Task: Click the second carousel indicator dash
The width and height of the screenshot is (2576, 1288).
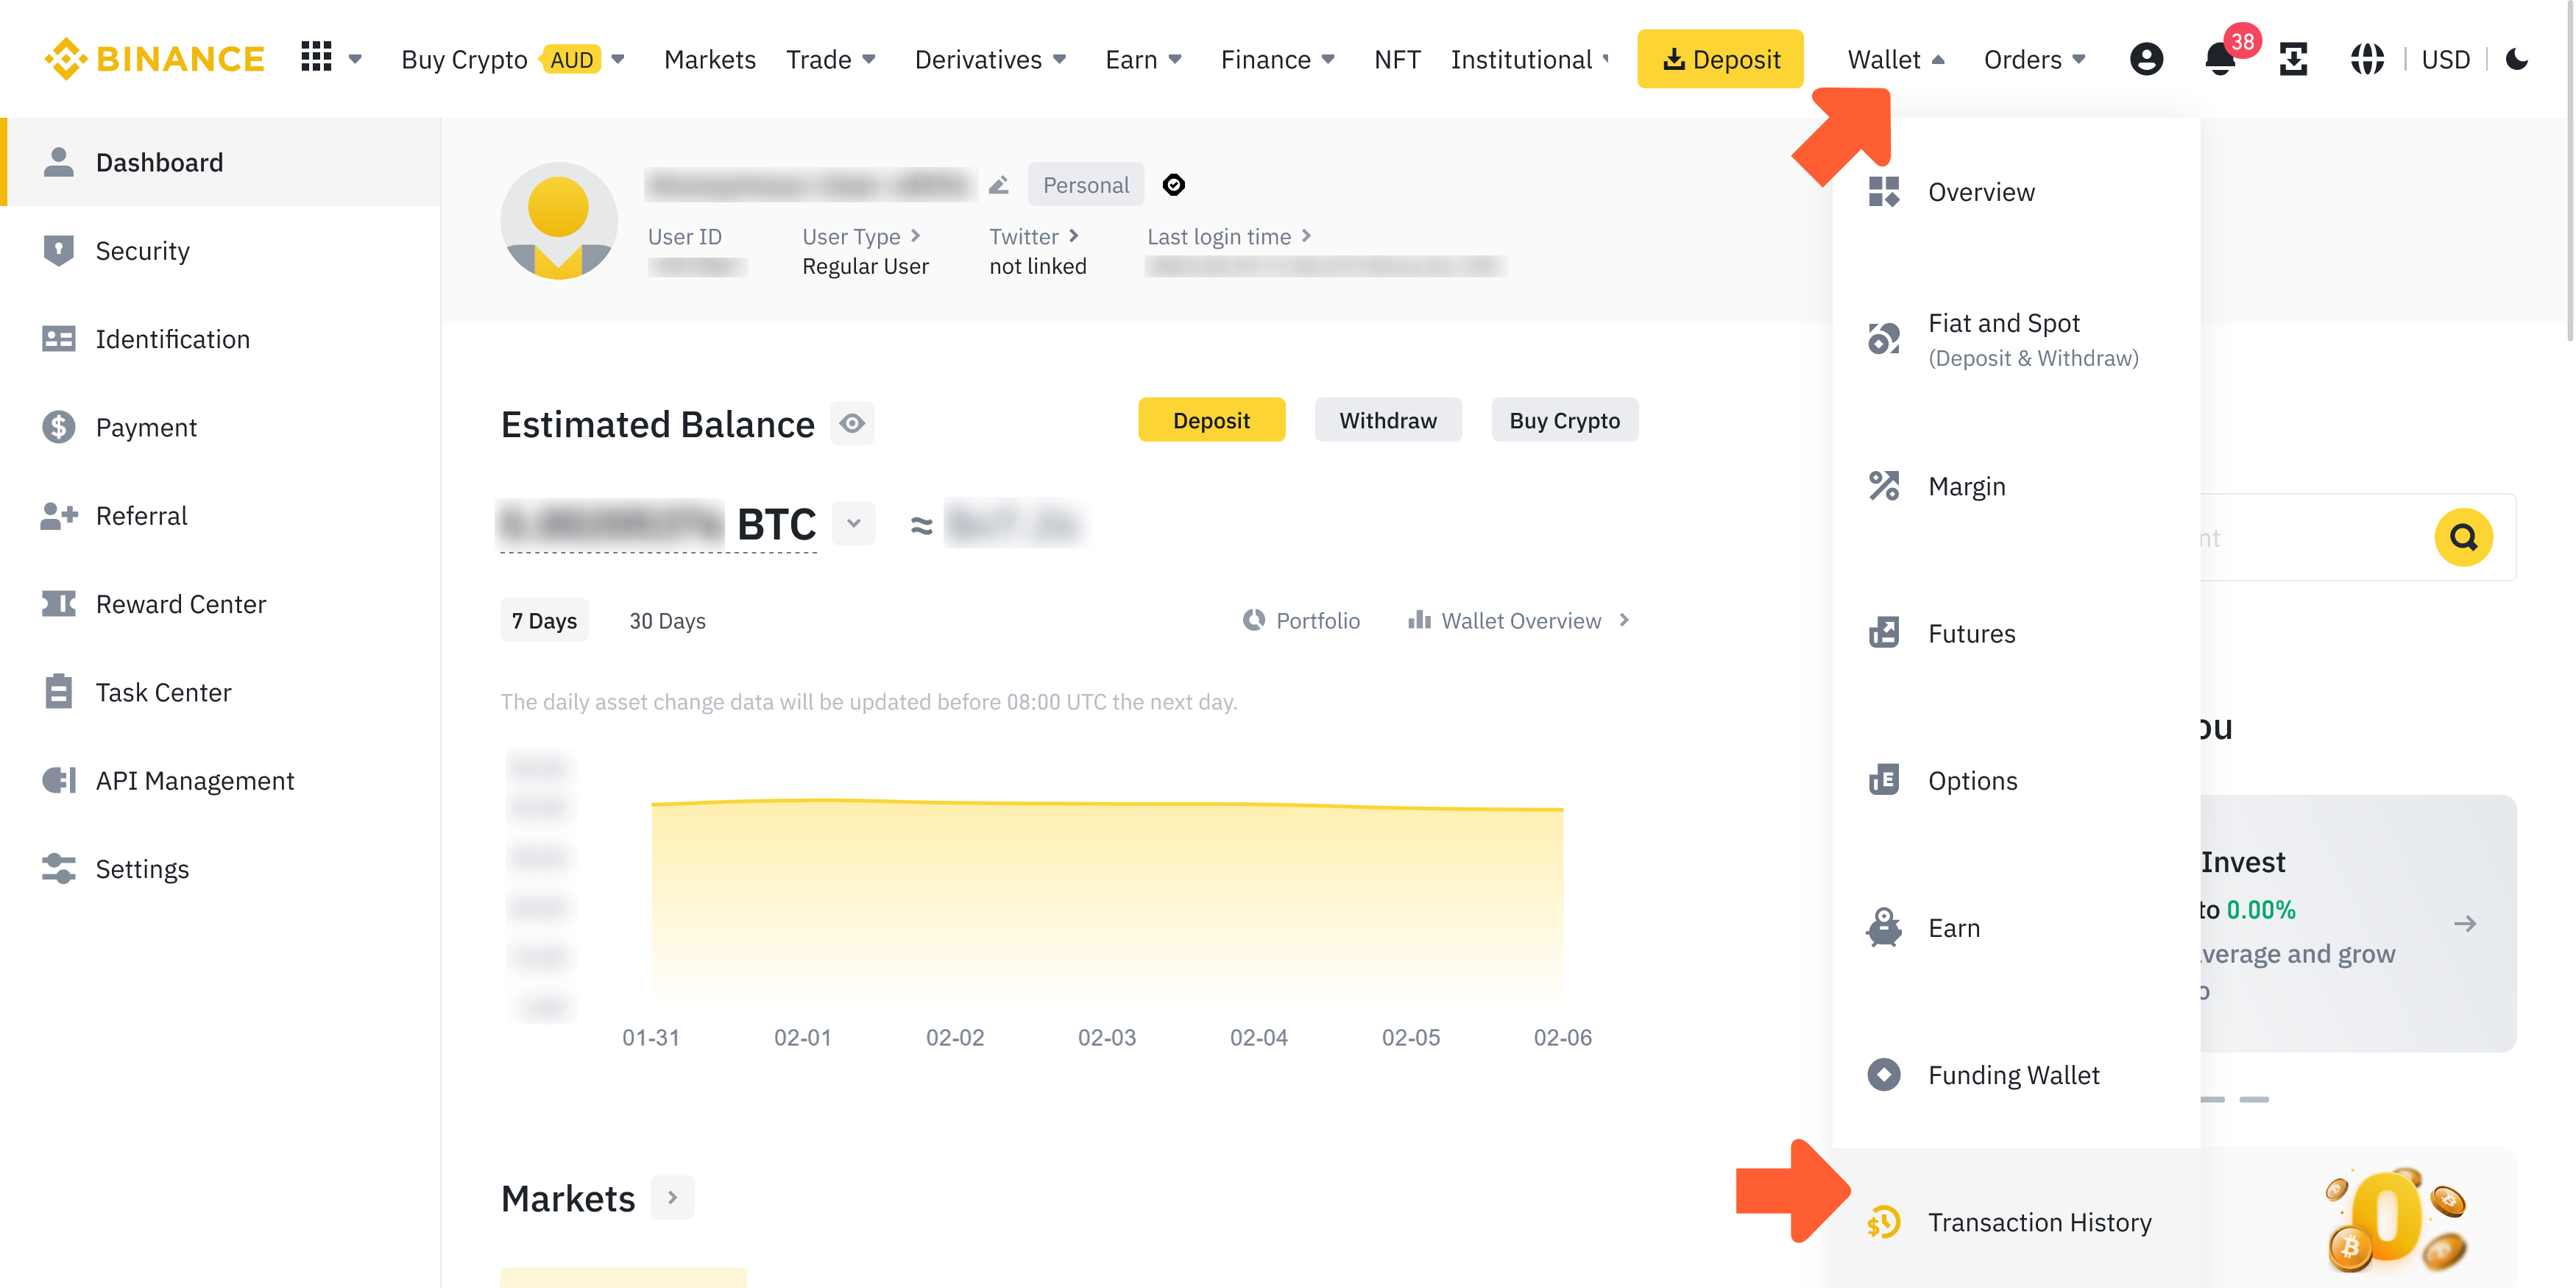Action: tap(2254, 1099)
